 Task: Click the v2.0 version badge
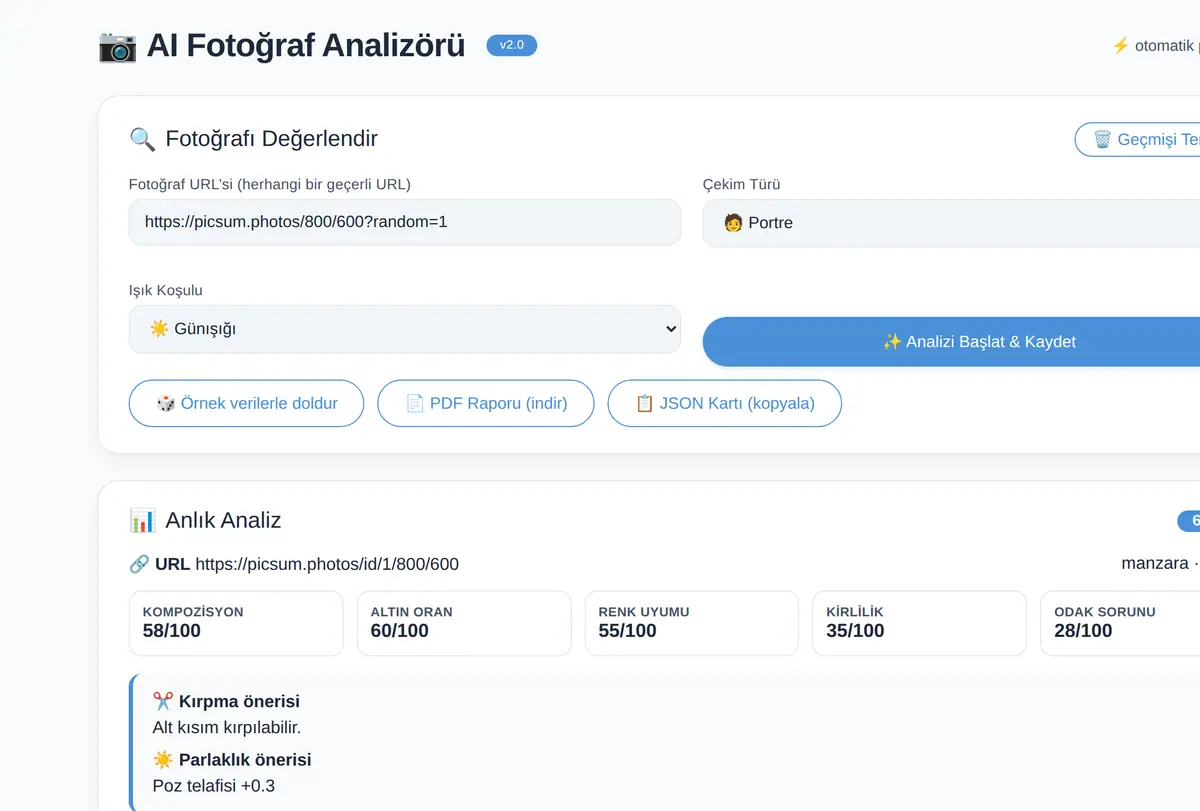pos(512,45)
